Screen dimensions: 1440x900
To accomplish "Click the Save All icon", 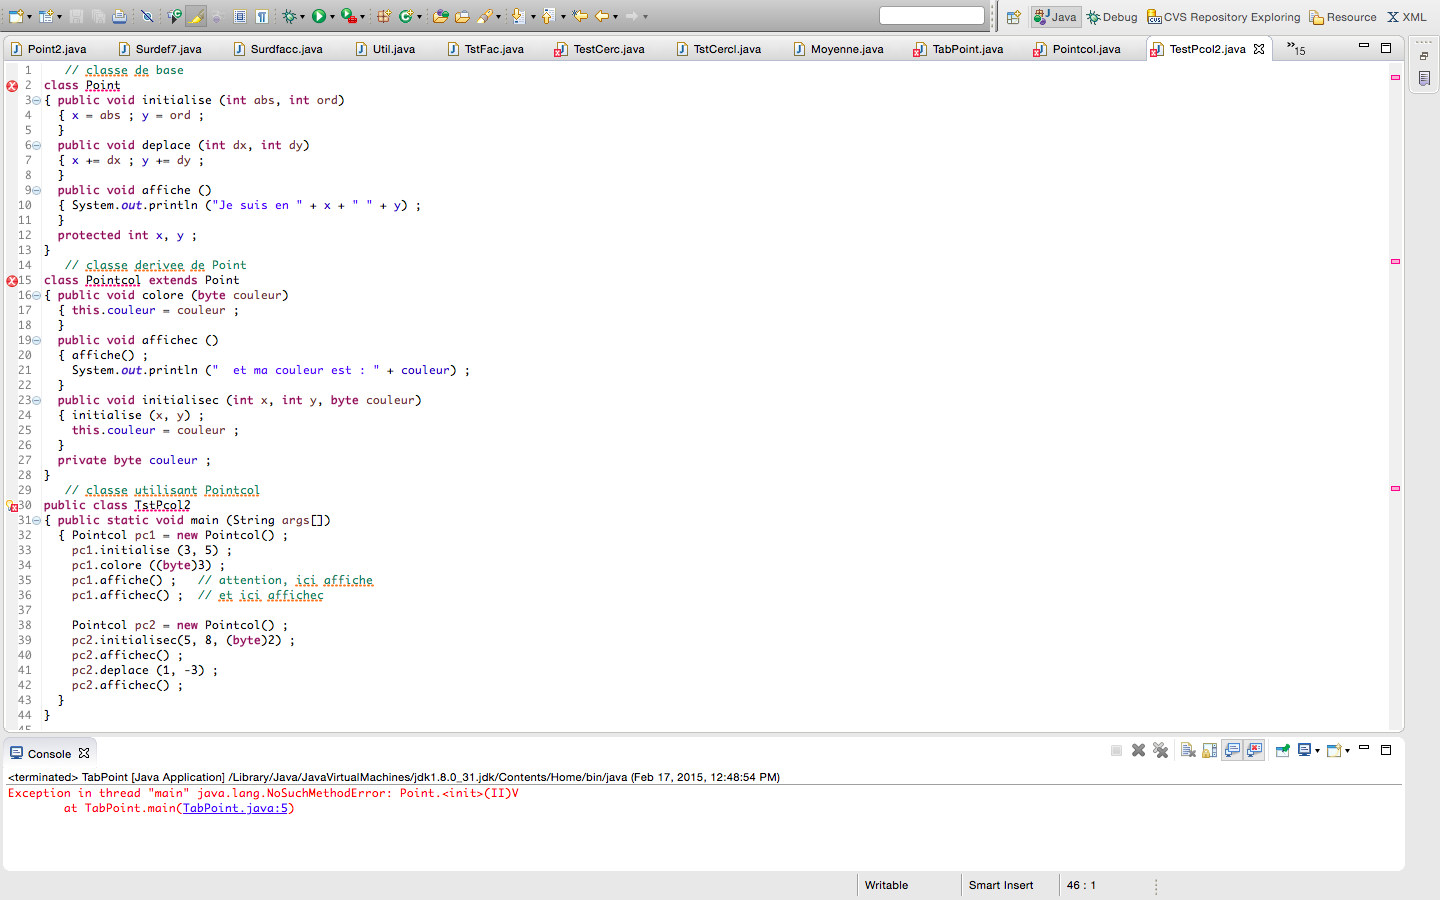I will coord(98,16).
